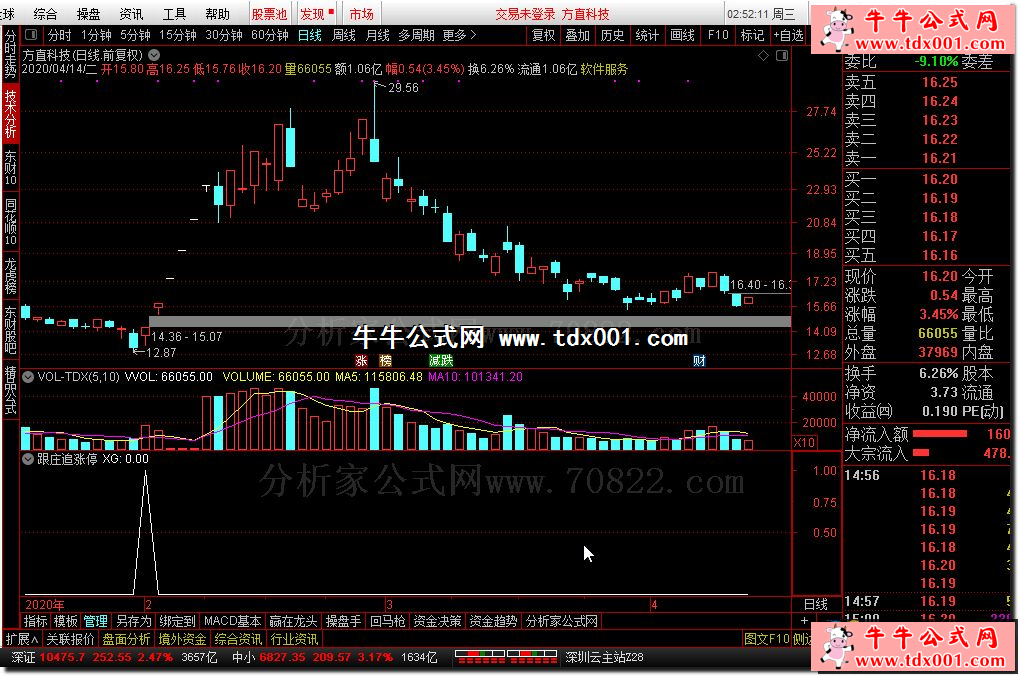Click the 指标 indicator tab
Screen dimensions: 1020x676
[35, 621]
